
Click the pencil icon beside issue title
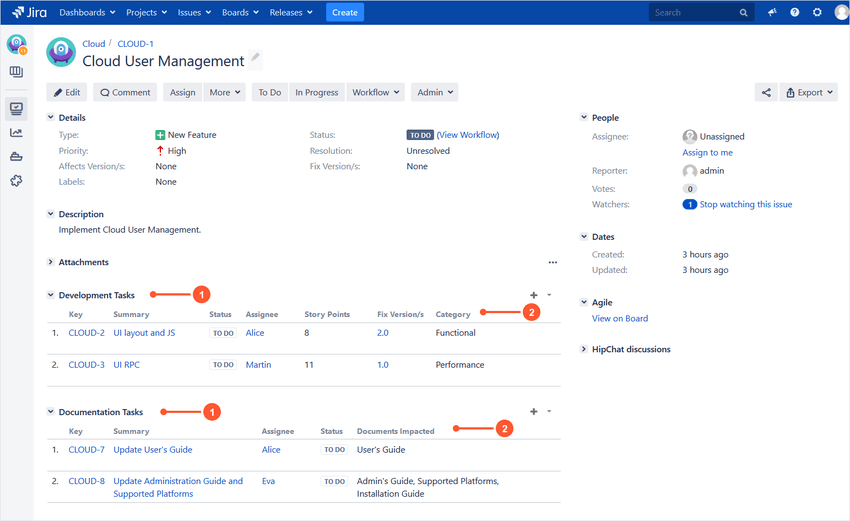click(x=255, y=57)
